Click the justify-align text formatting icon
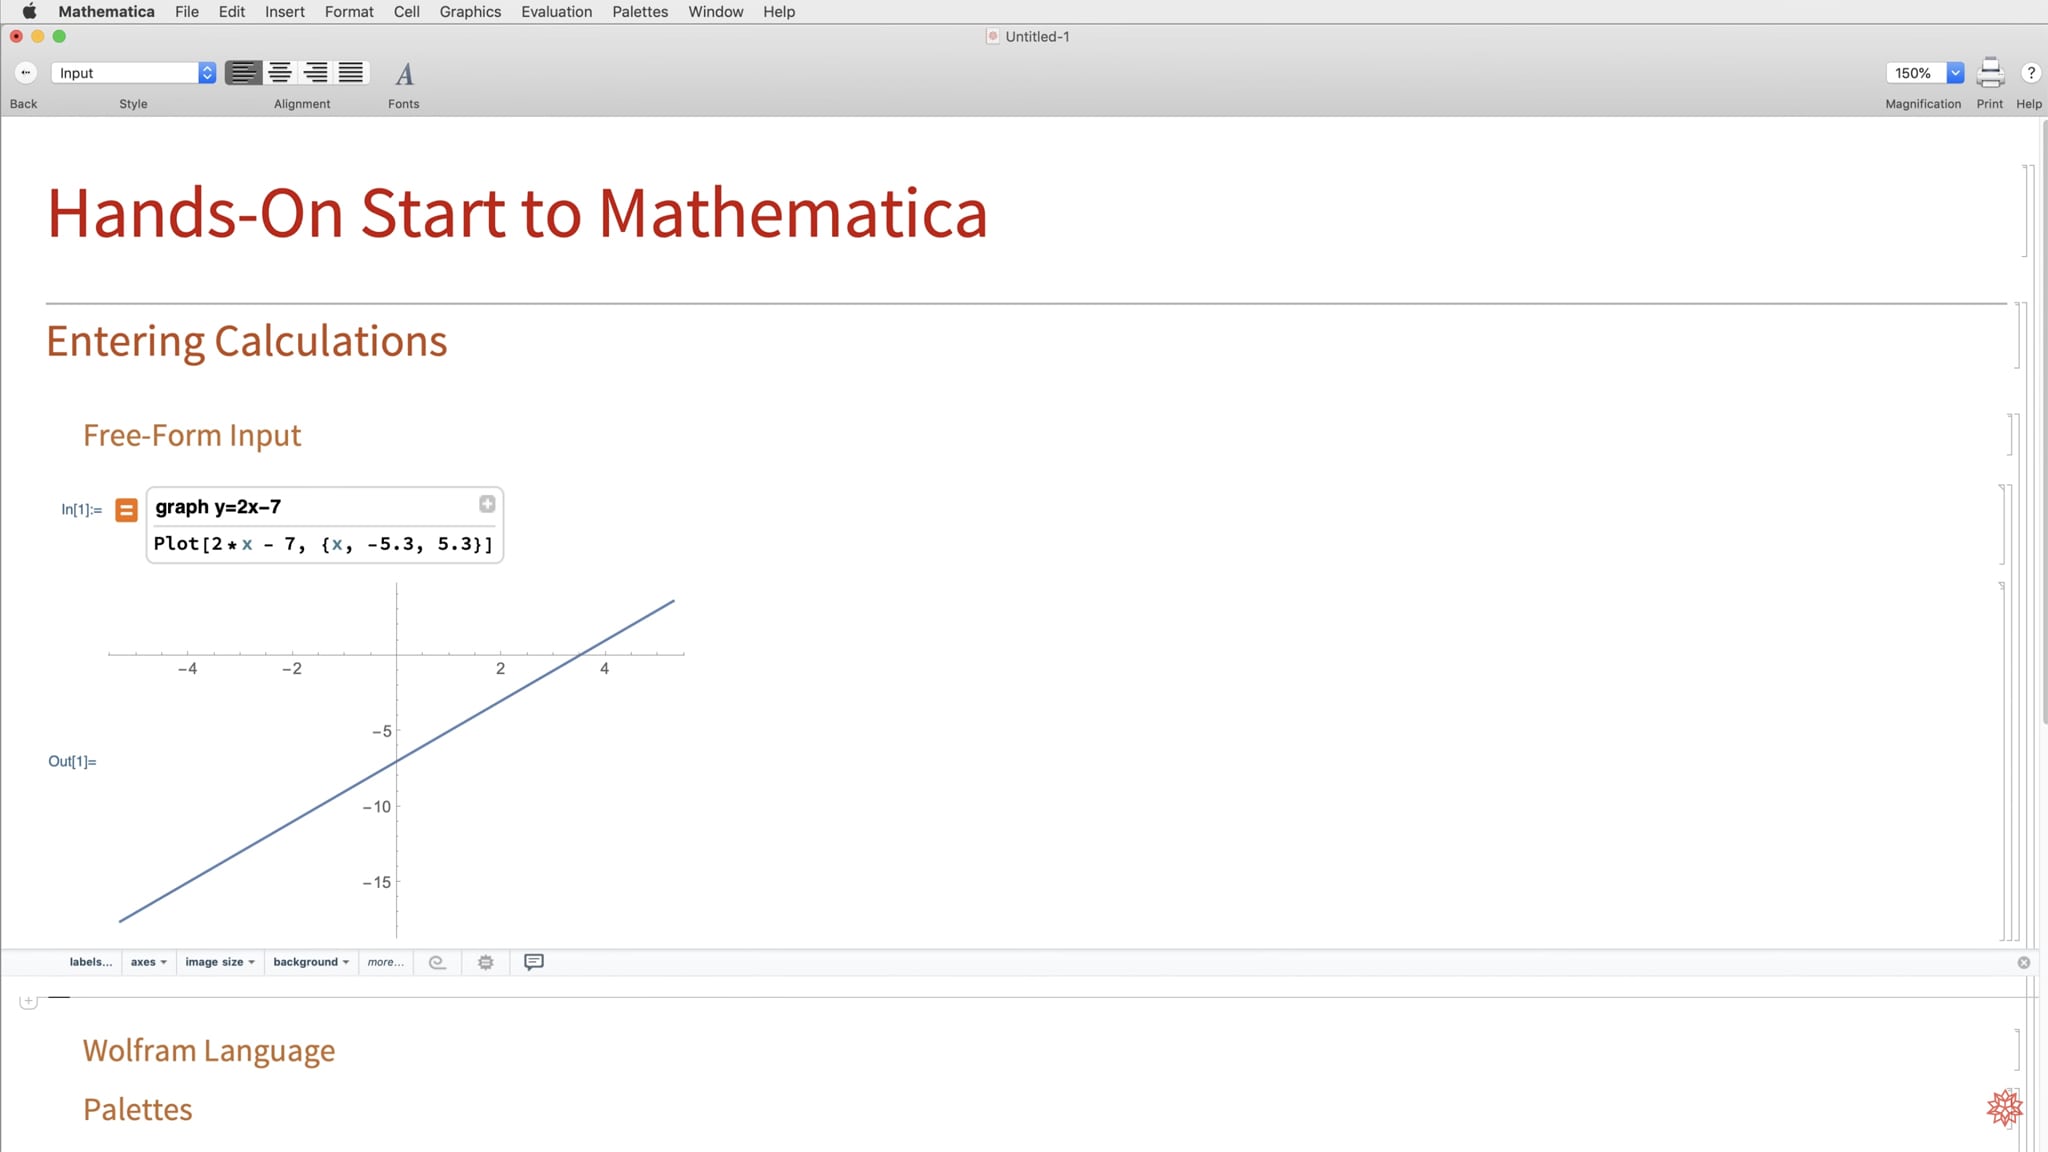The width and height of the screenshot is (2048, 1152). coord(349,73)
